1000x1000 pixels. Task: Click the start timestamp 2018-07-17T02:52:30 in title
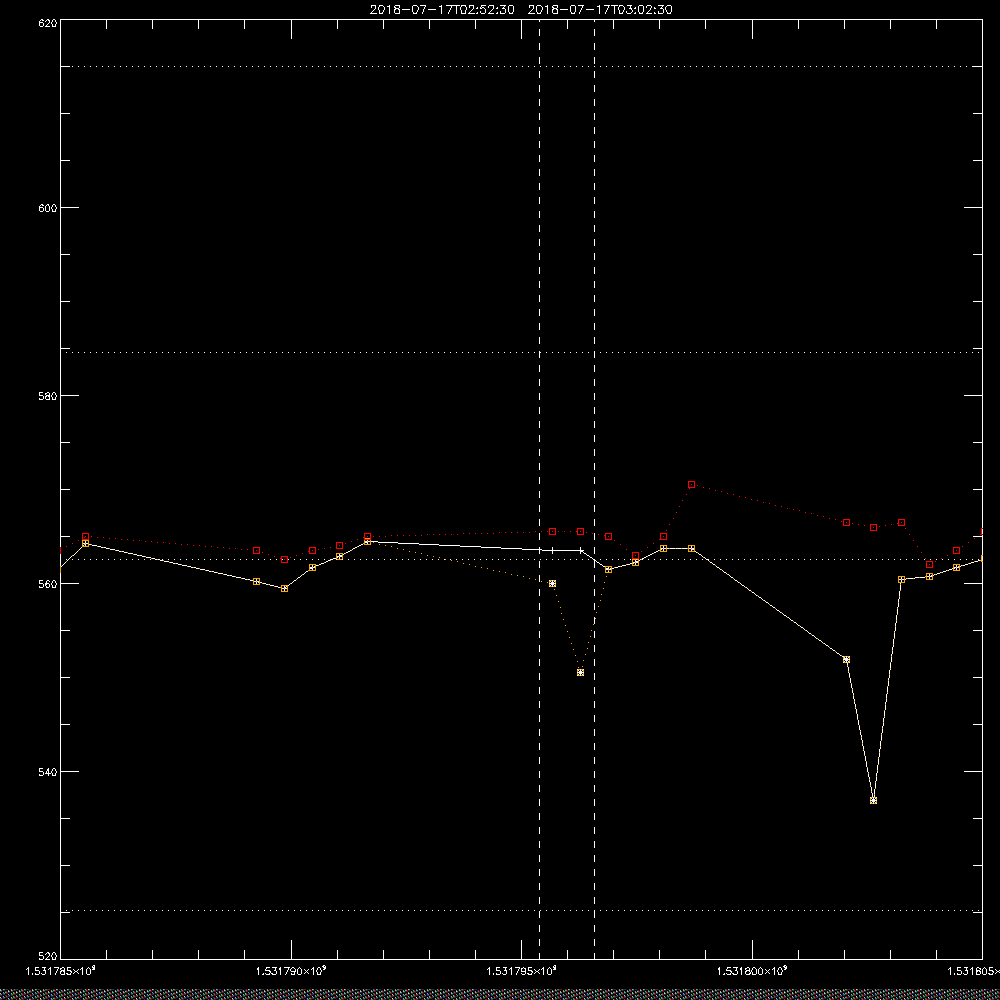(442, 10)
